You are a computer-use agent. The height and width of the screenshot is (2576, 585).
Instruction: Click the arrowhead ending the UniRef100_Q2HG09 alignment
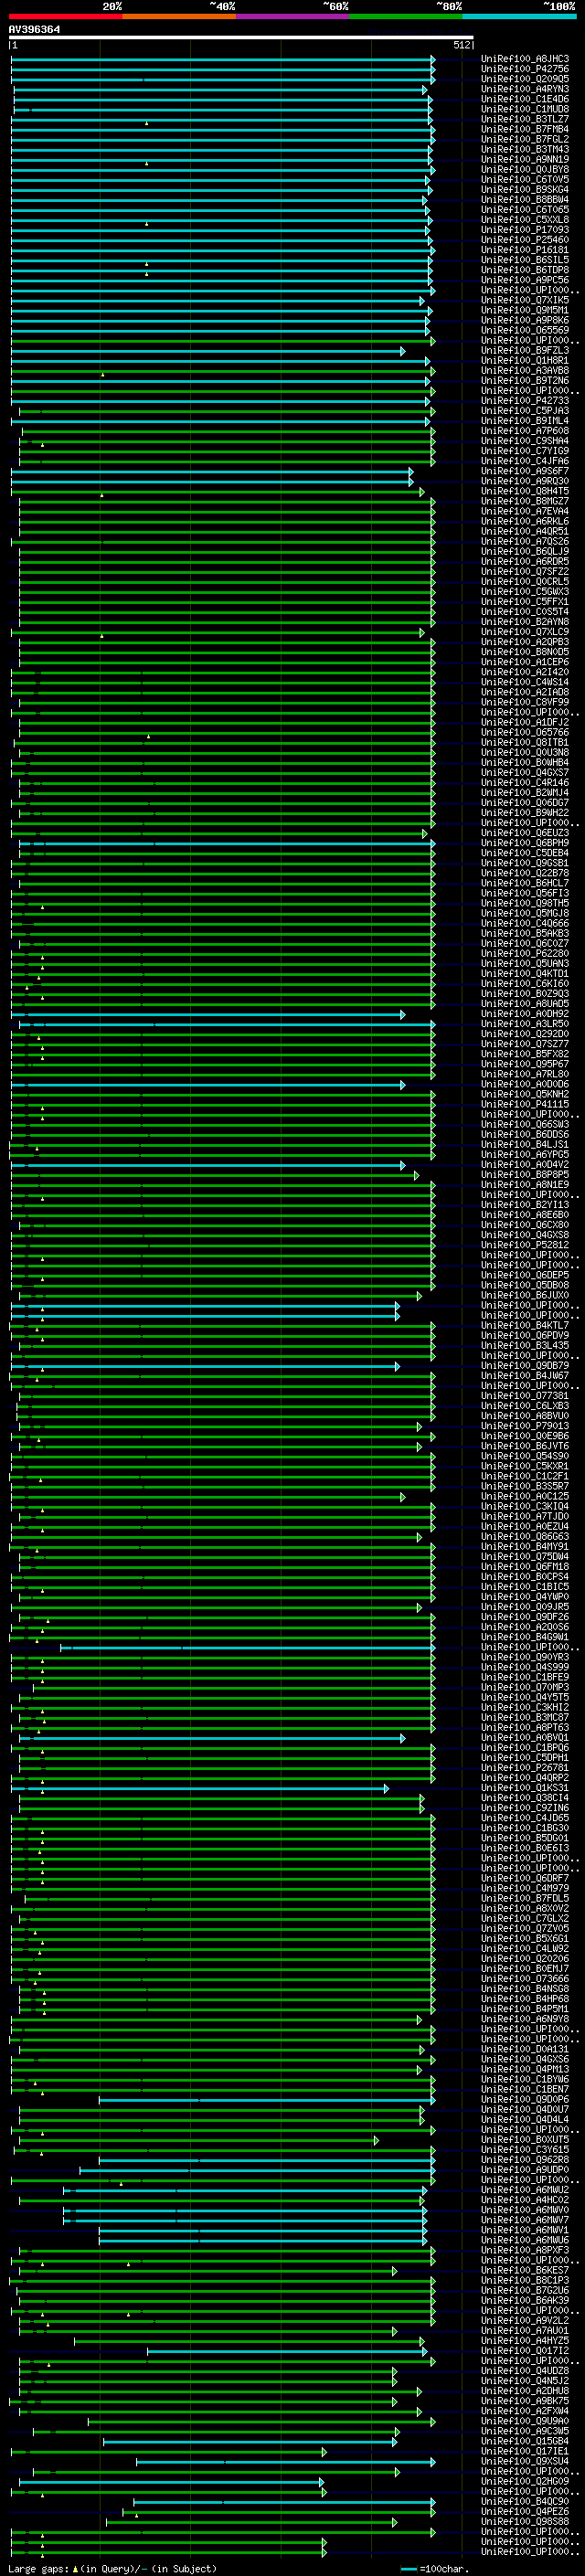[321, 2482]
